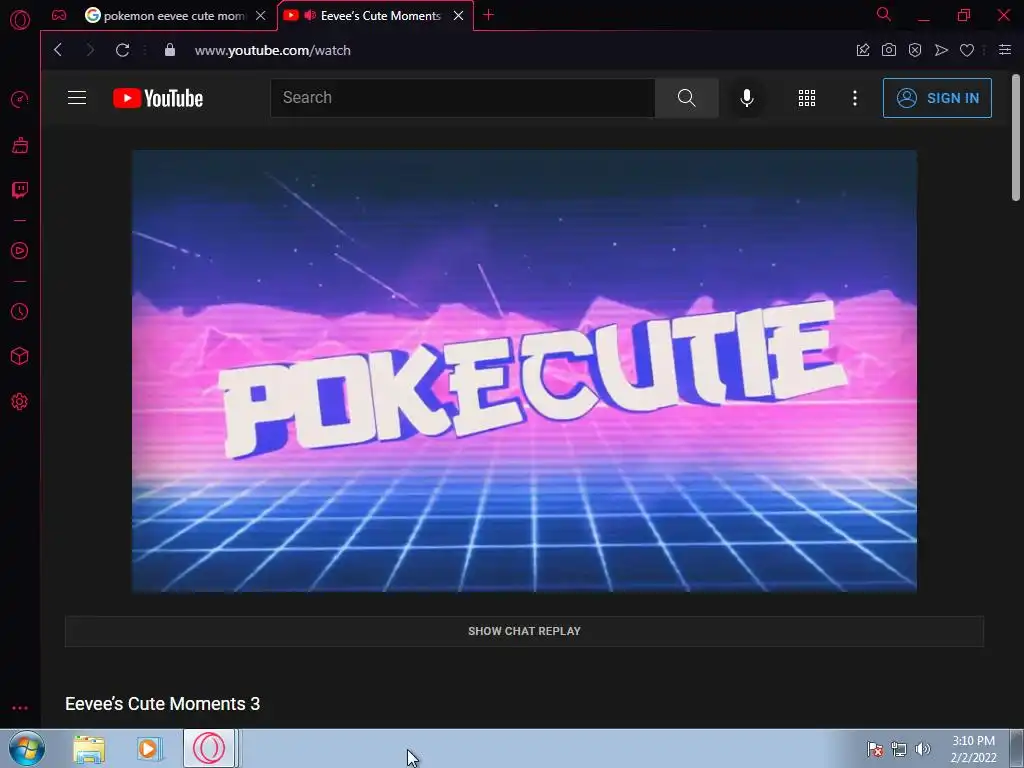Click the YouTube search magnifier button

coord(686,98)
